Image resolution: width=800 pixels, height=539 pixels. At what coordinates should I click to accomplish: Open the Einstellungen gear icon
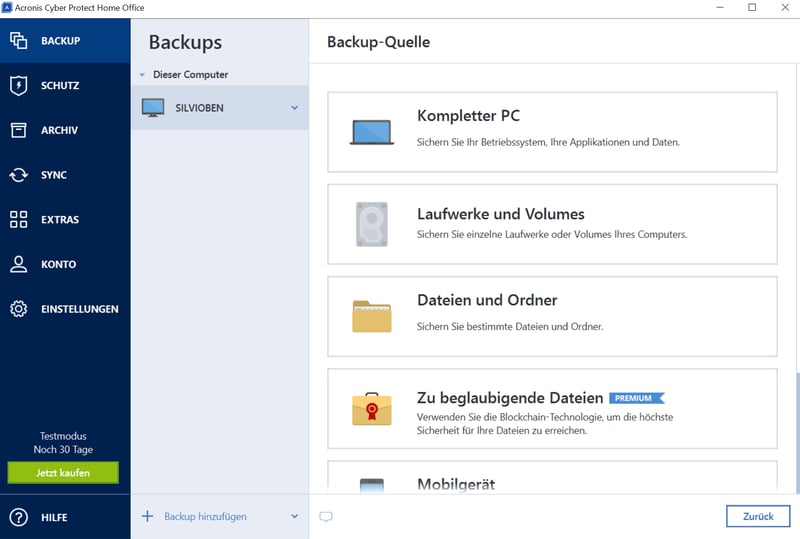click(x=18, y=309)
